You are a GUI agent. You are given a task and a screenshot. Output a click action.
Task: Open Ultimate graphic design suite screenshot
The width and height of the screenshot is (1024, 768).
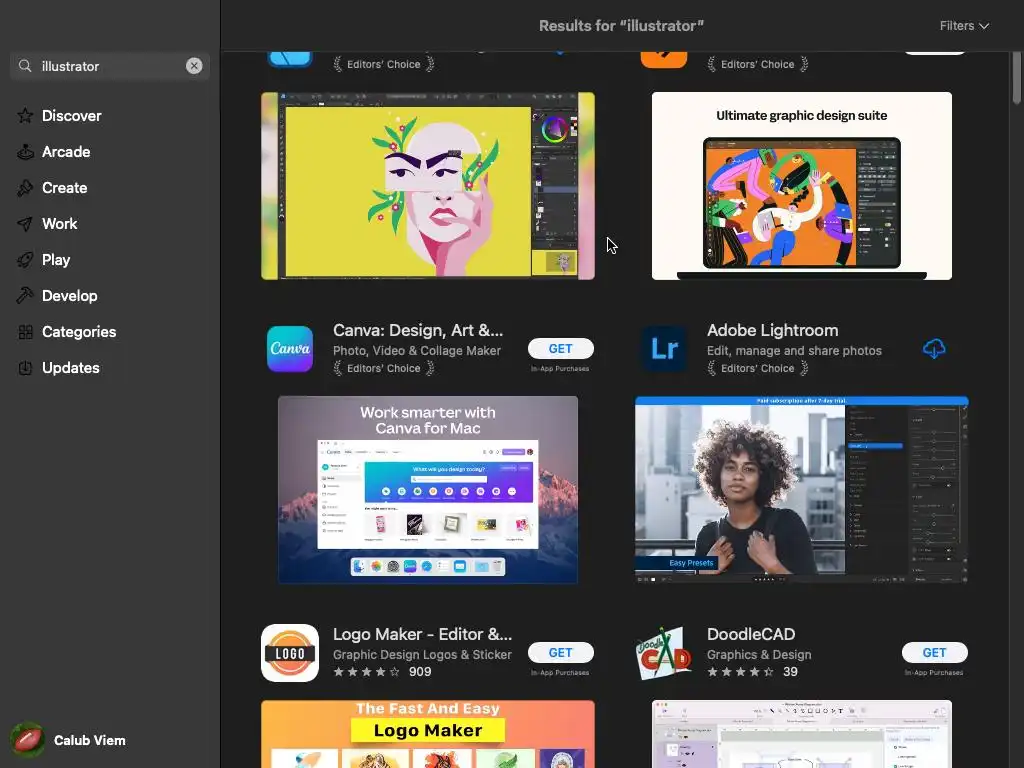click(x=801, y=186)
